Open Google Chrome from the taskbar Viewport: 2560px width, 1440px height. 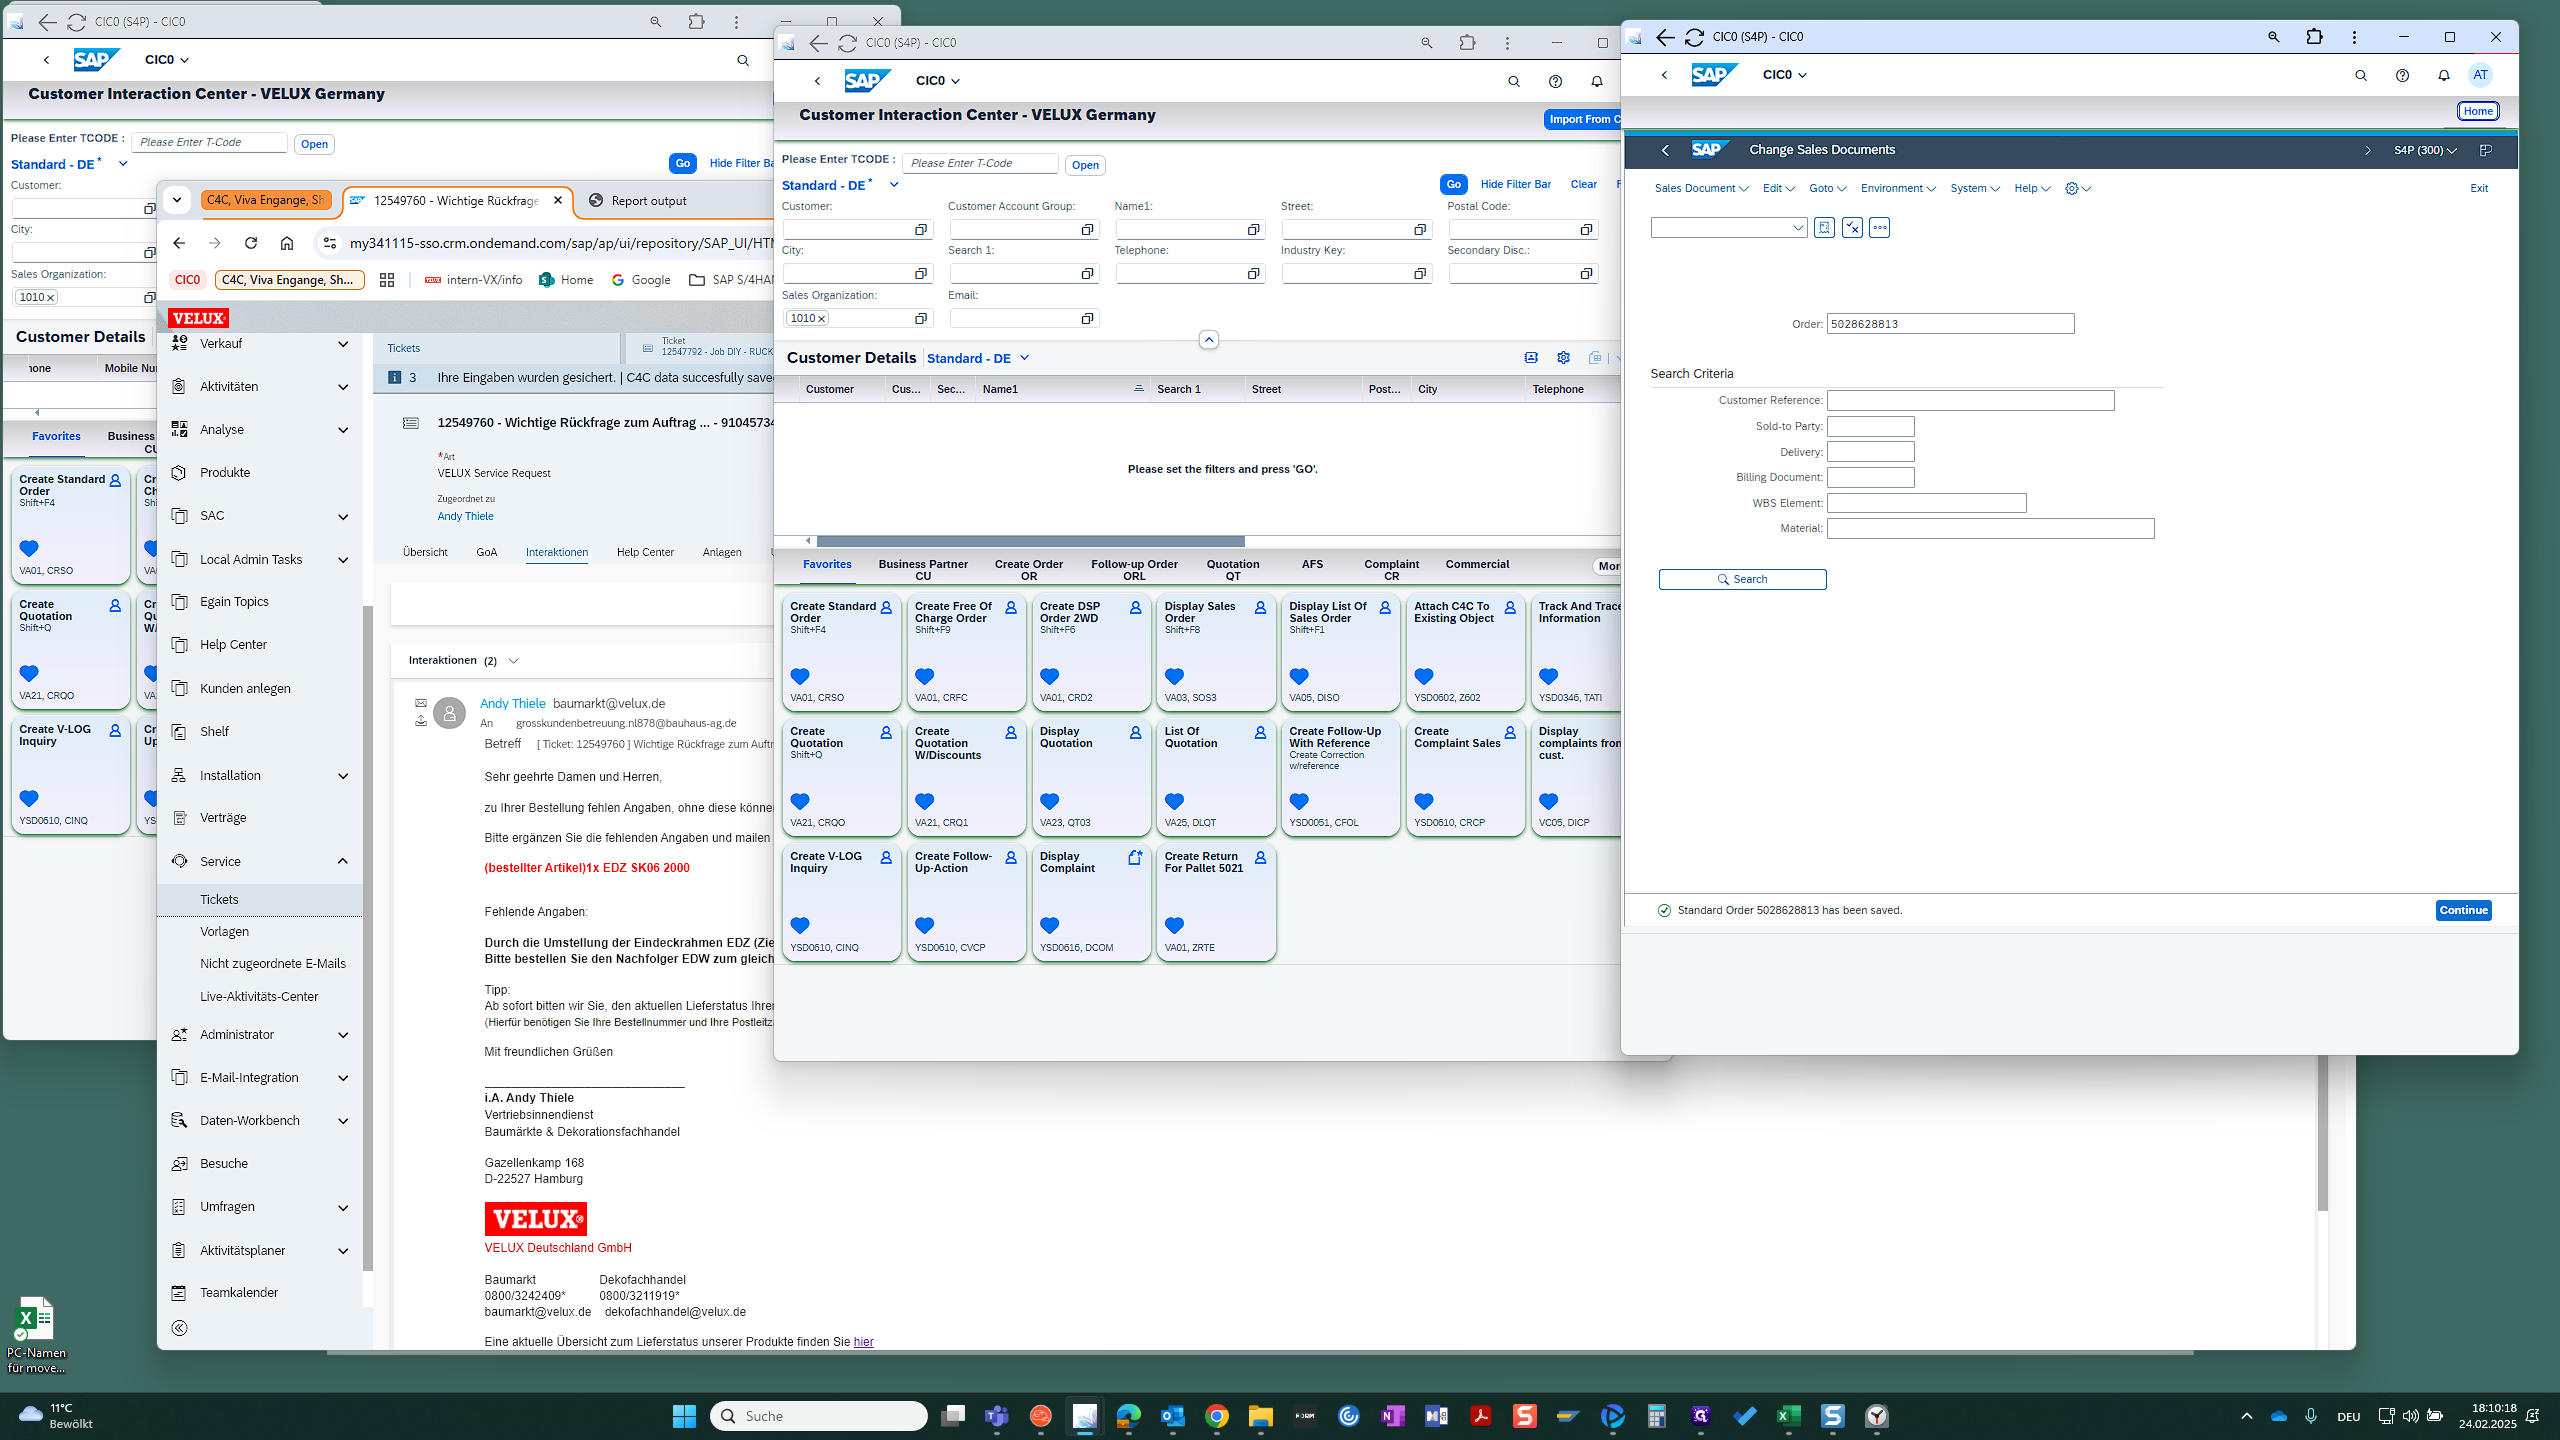[x=1217, y=1416]
